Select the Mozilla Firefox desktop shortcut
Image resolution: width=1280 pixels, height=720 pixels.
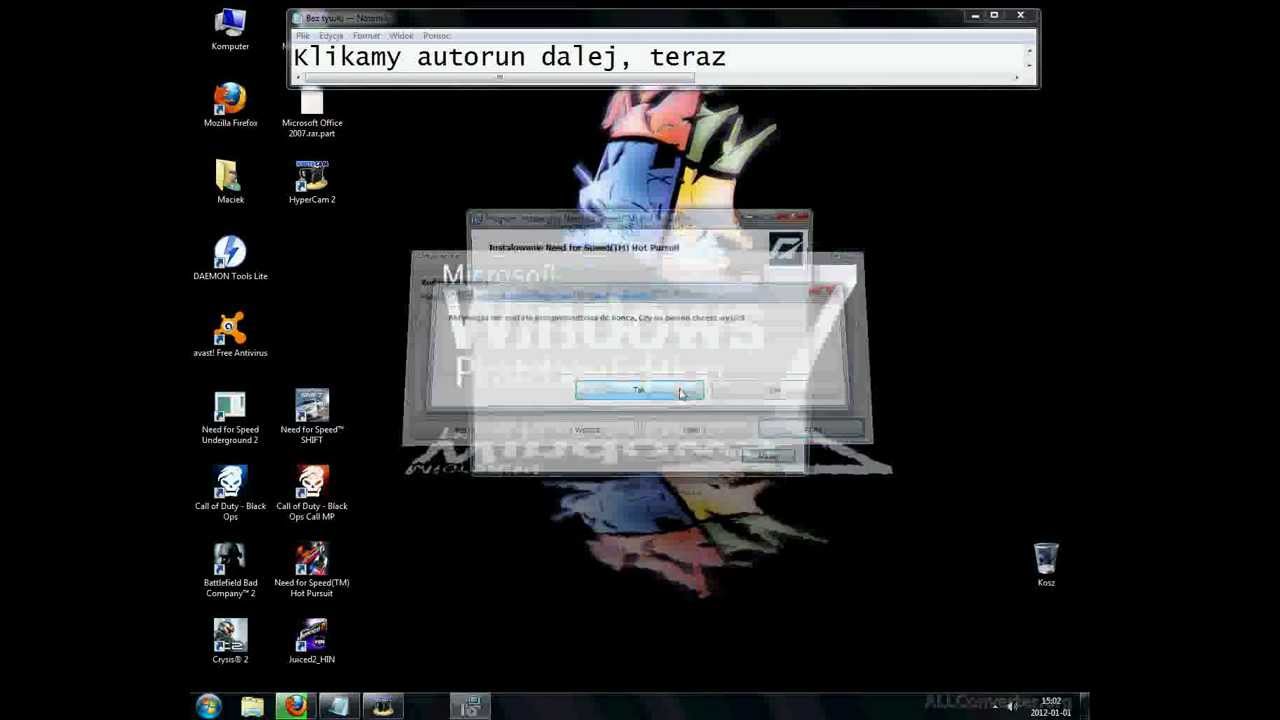[x=230, y=105]
